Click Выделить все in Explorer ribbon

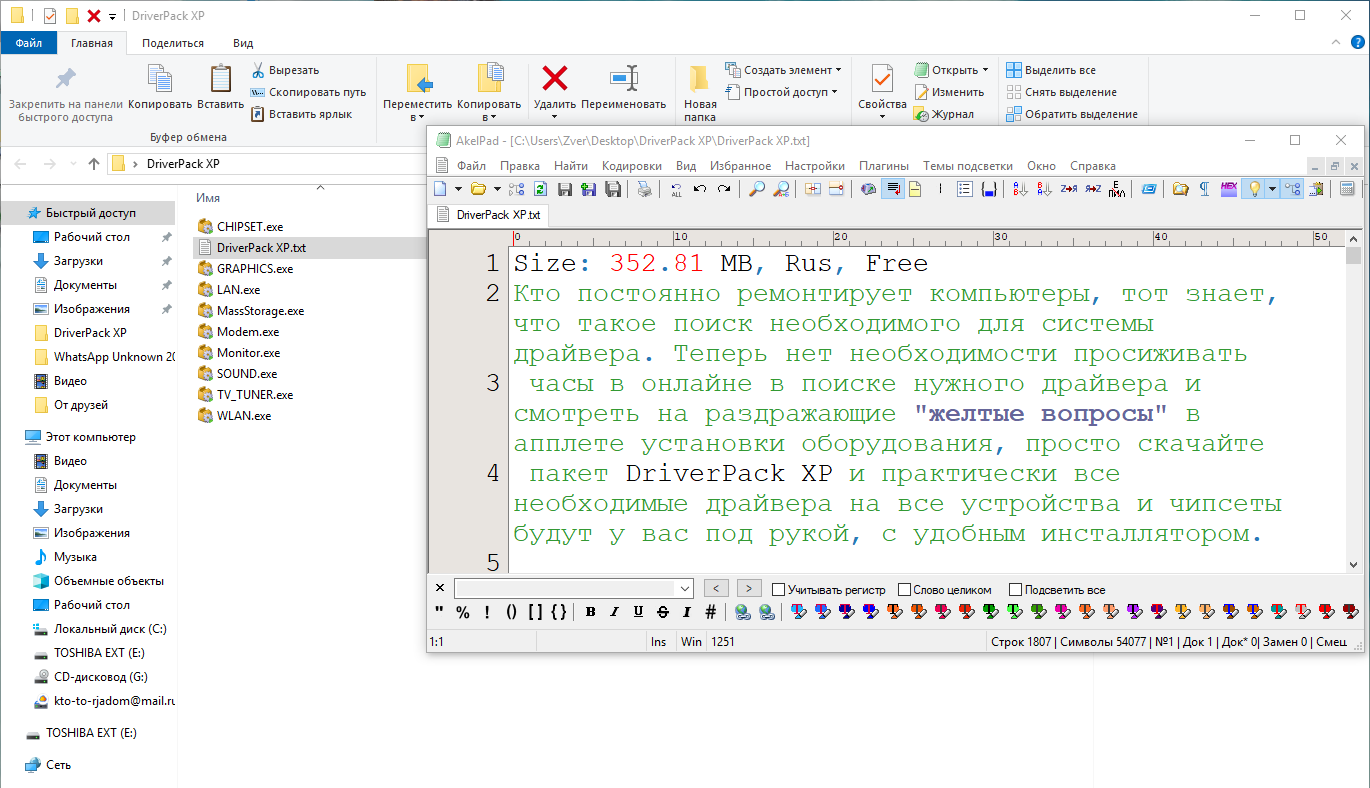coord(1051,70)
